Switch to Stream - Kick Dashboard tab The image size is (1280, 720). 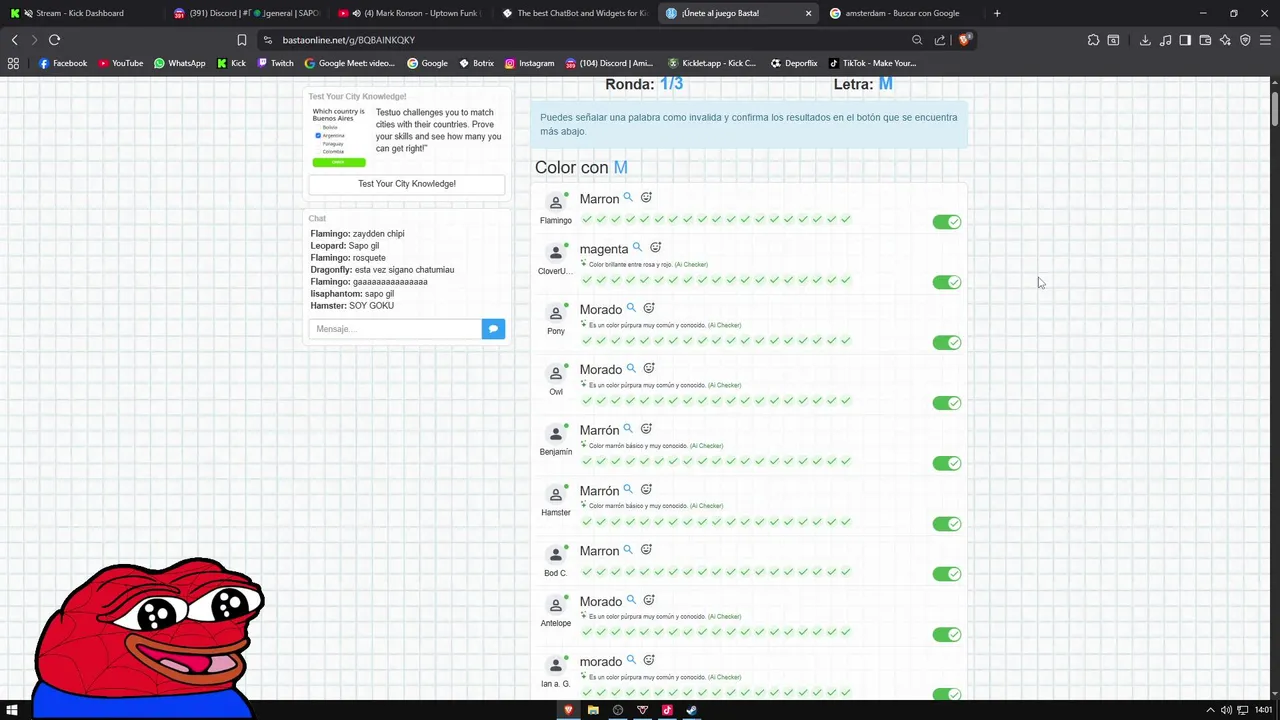[x=80, y=13]
